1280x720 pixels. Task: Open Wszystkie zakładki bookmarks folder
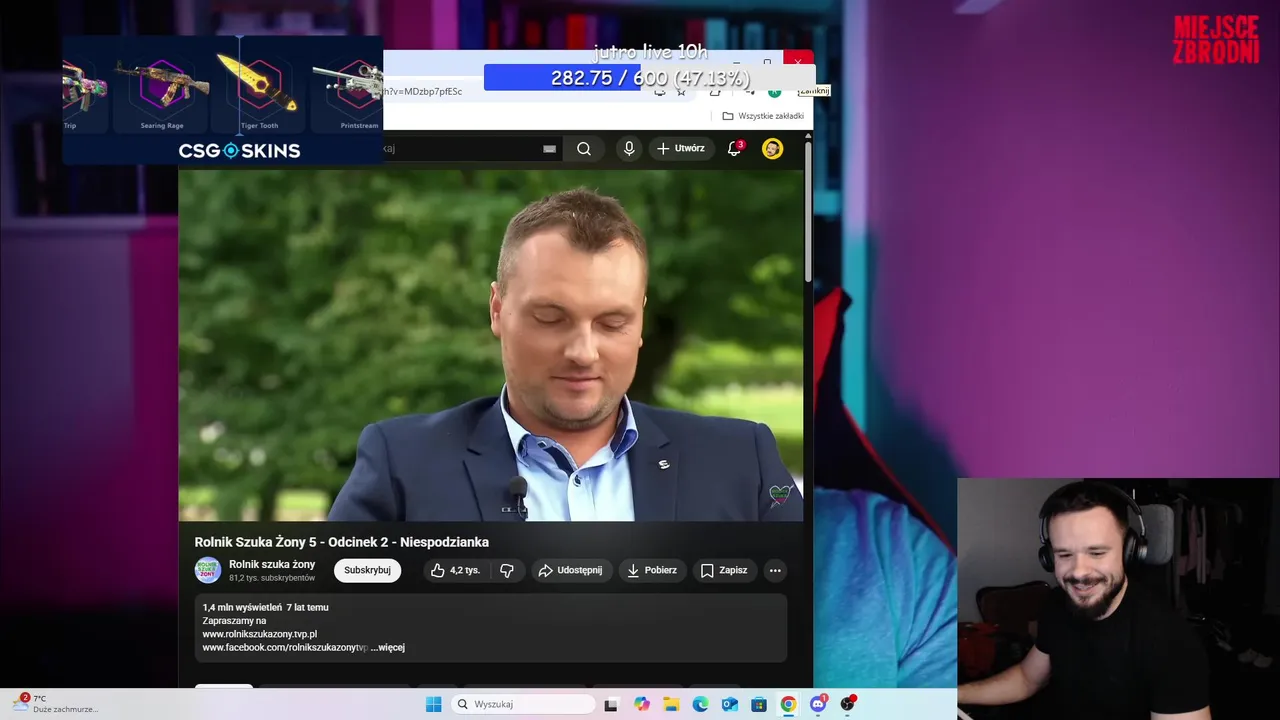coord(763,116)
